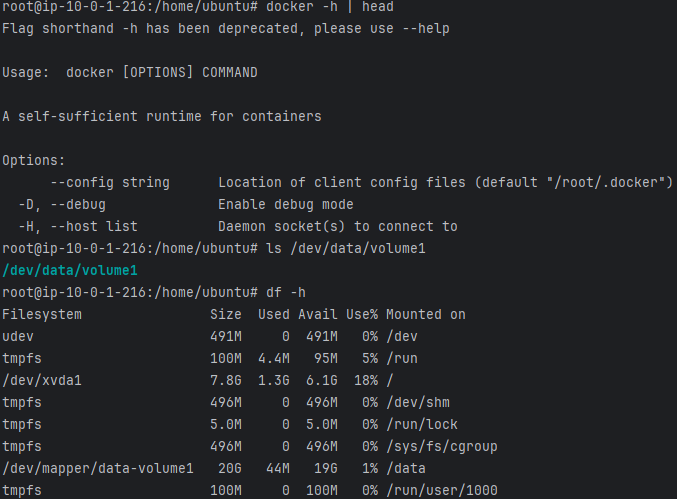Click the 'Options:' heading line
This screenshot has height=499, width=677.
(34, 161)
